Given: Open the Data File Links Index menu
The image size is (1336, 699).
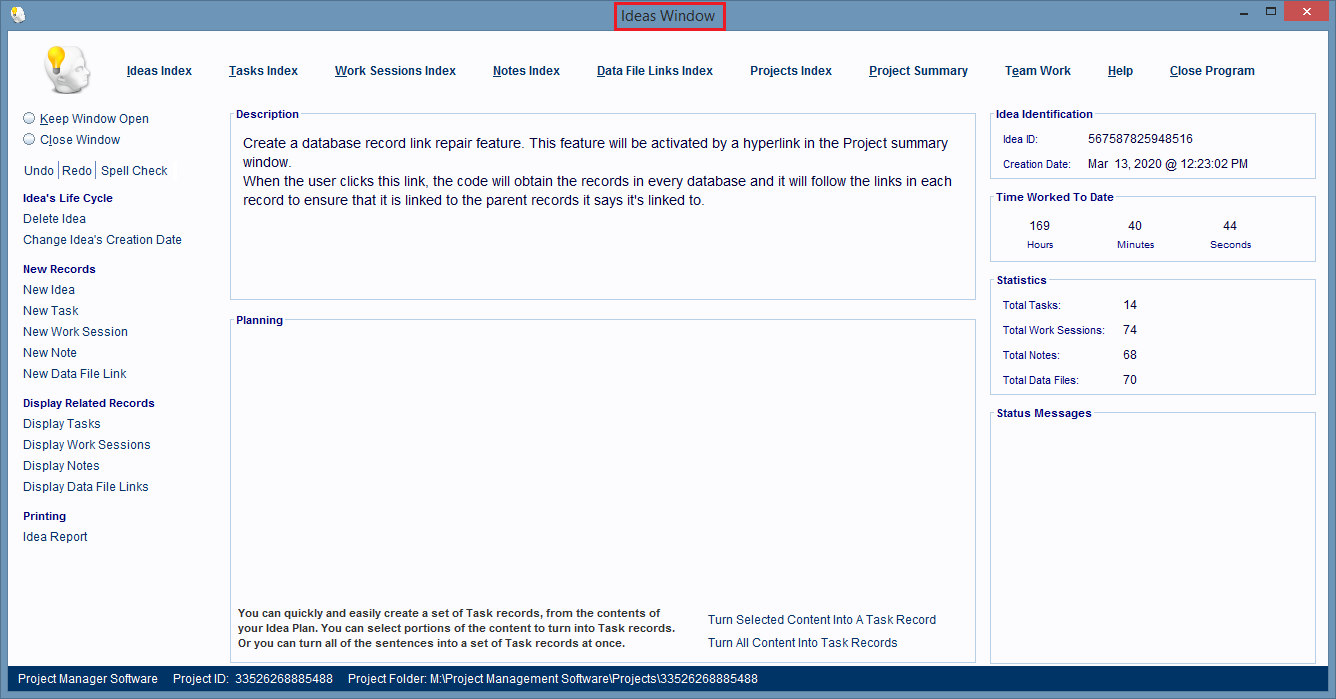Looking at the screenshot, I should click(655, 71).
